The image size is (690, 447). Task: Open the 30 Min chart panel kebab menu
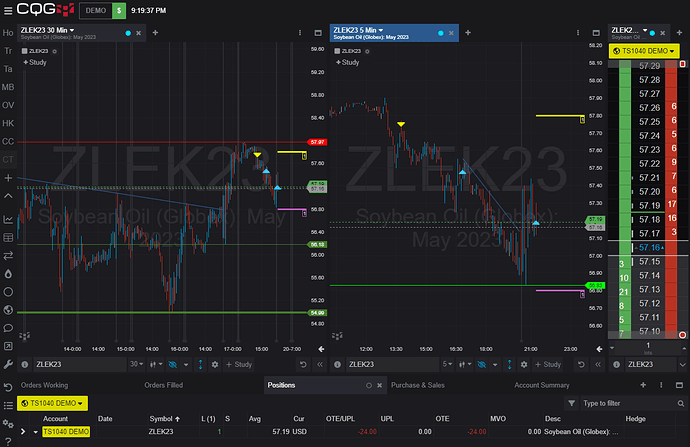300,33
